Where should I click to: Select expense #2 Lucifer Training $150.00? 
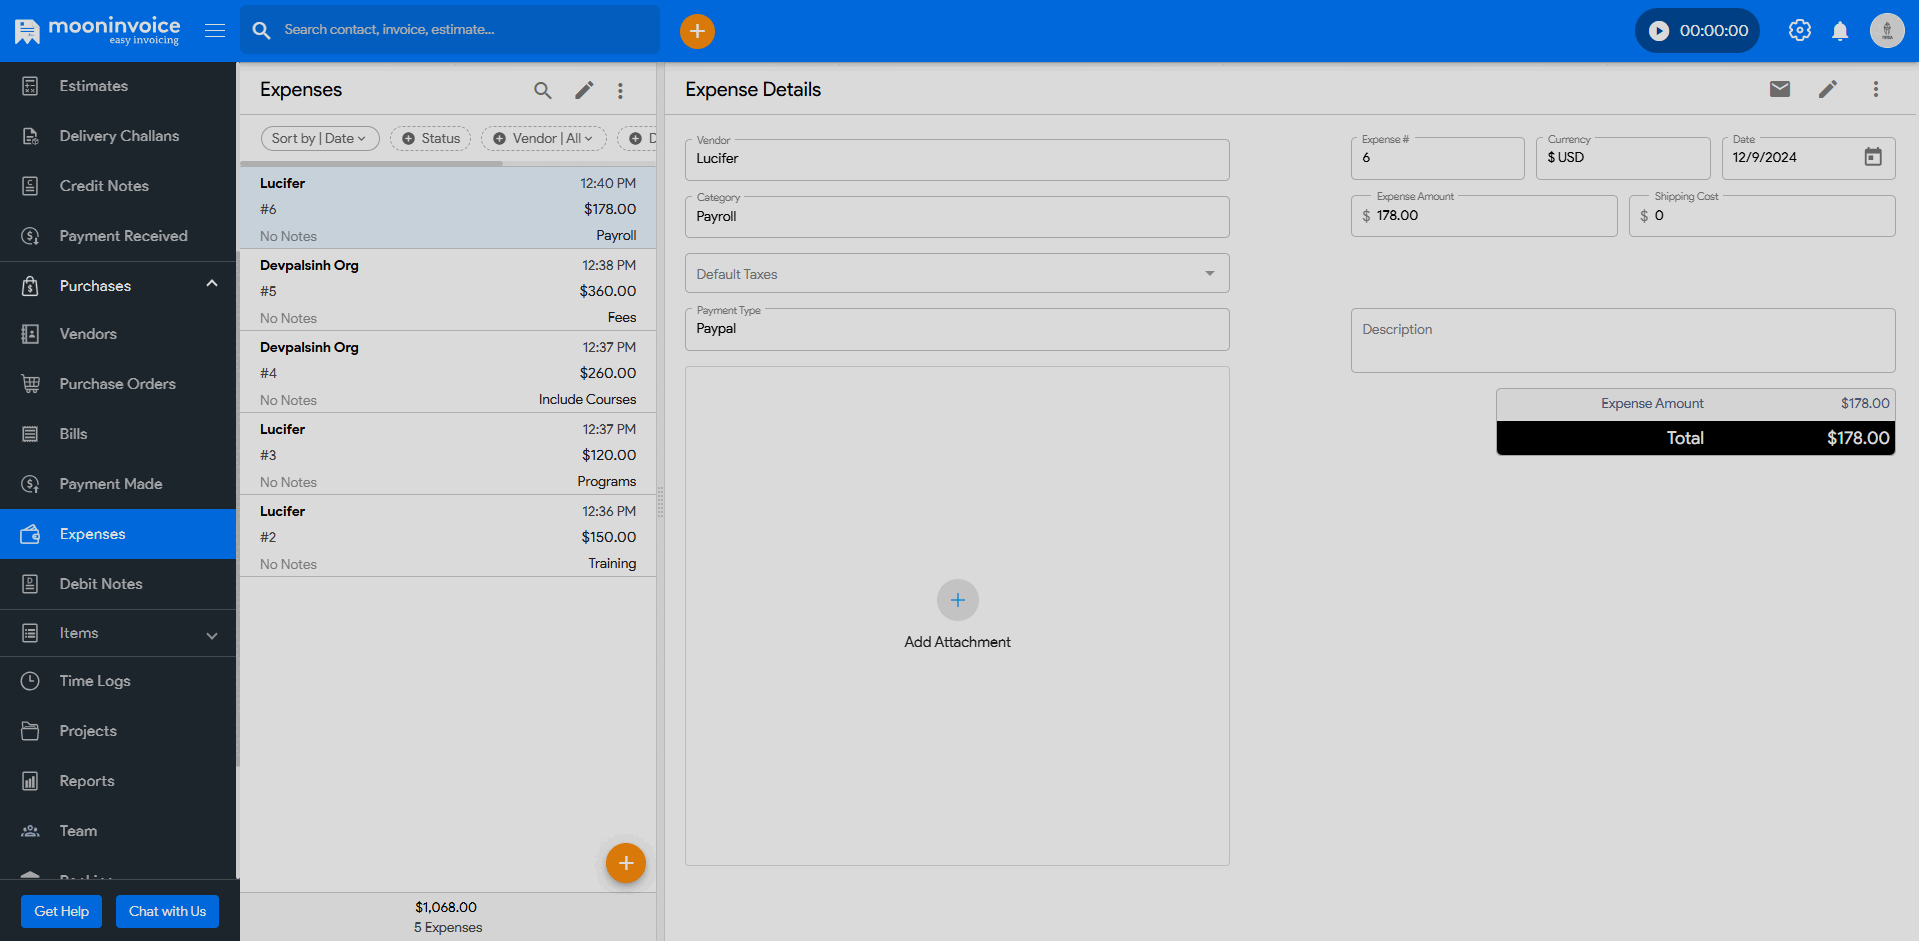click(448, 536)
